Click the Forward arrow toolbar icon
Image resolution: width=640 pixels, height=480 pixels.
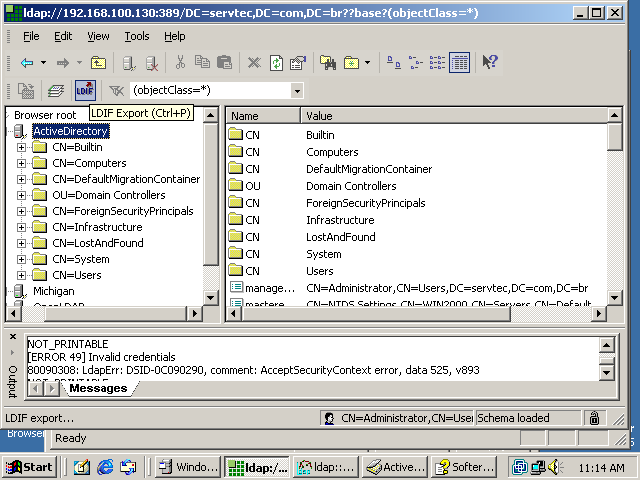pos(63,63)
